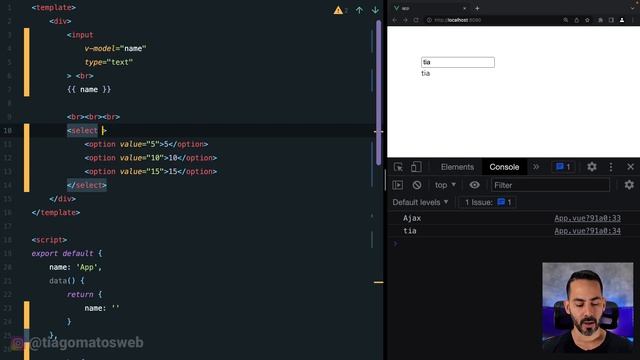This screenshot has width=640, height=360.
Task: Click the closing select tag in code
Action: pyautogui.click(x=87, y=185)
